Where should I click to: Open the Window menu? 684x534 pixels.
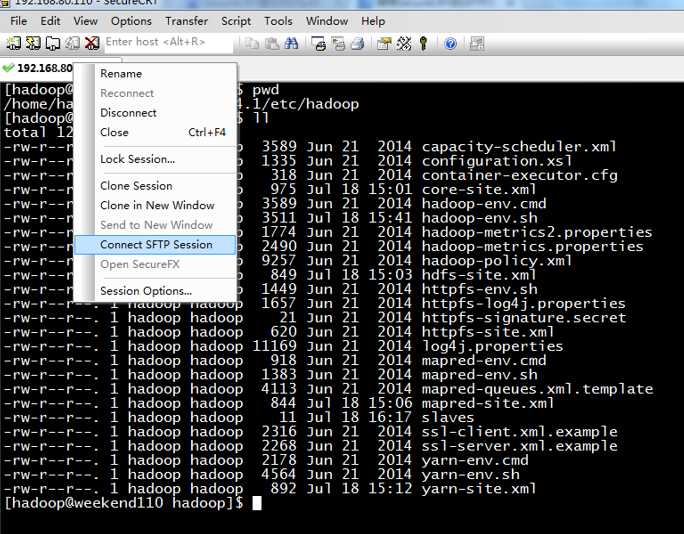(x=327, y=21)
